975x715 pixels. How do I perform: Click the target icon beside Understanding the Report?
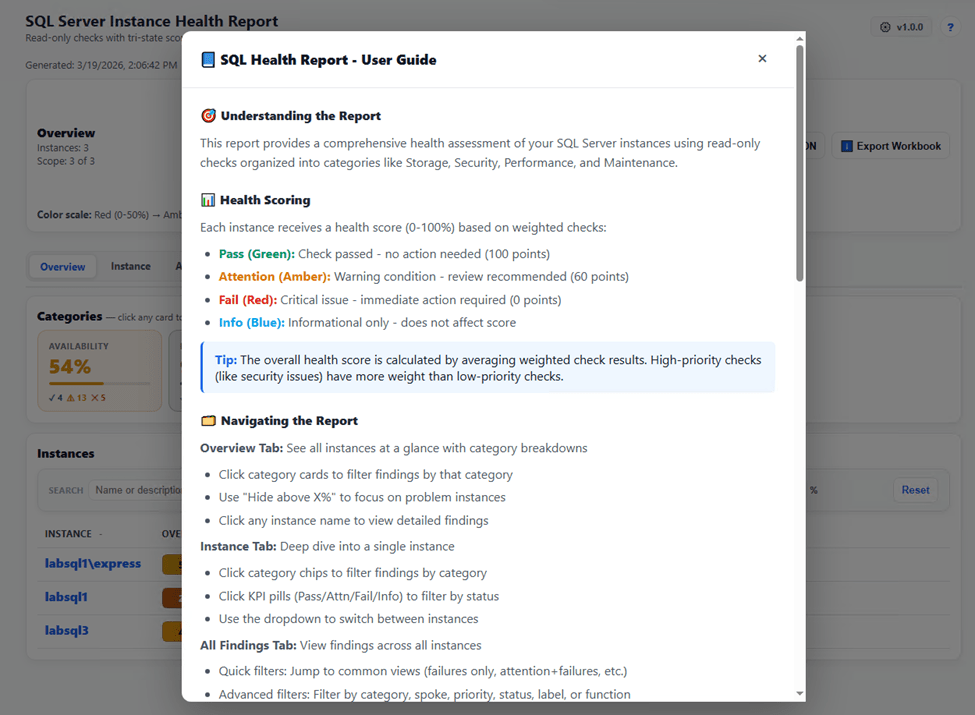click(208, 116)
